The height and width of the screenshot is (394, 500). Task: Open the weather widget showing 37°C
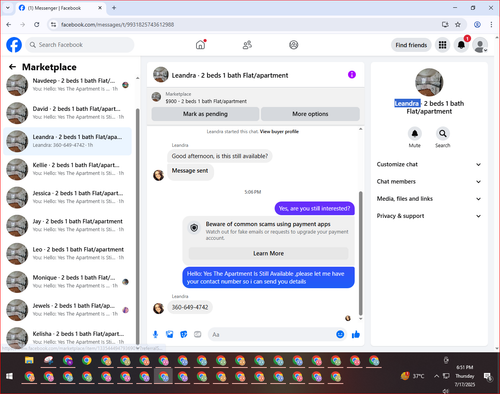point(413,376)
